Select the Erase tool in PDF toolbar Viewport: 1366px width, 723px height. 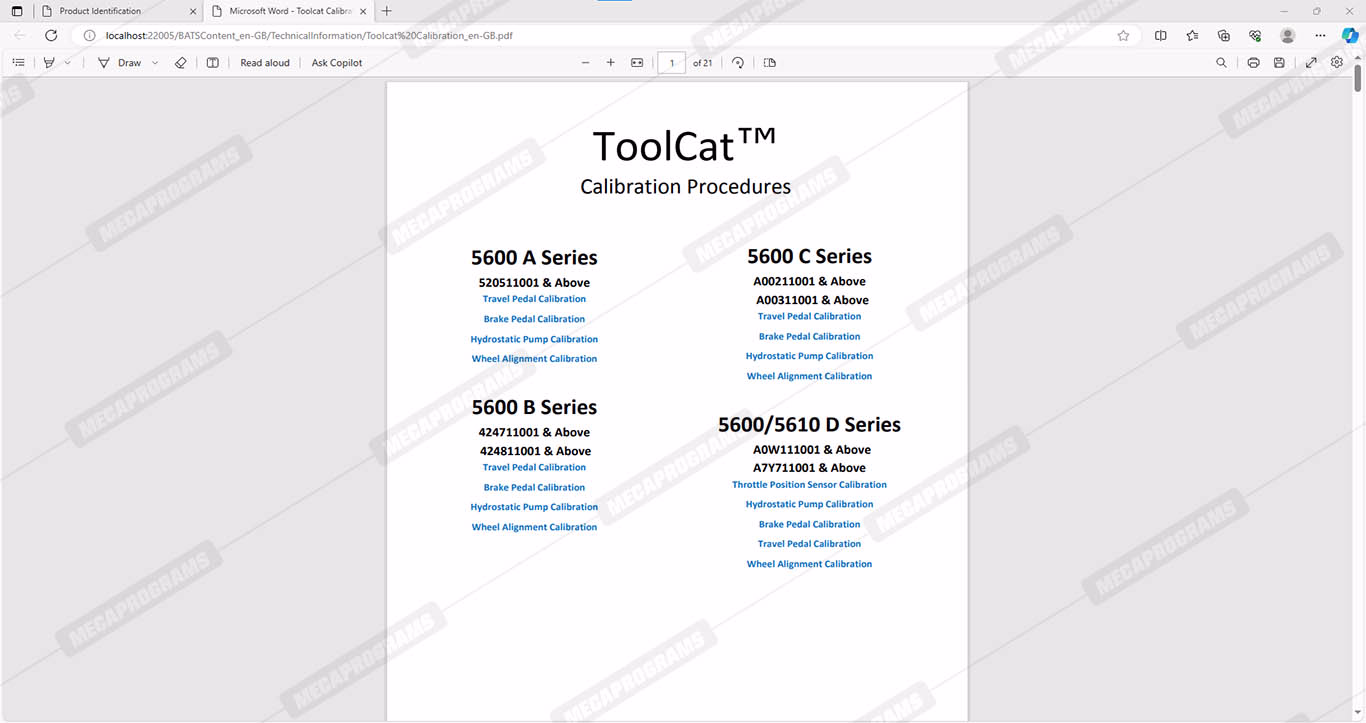(x=180, y=62)
